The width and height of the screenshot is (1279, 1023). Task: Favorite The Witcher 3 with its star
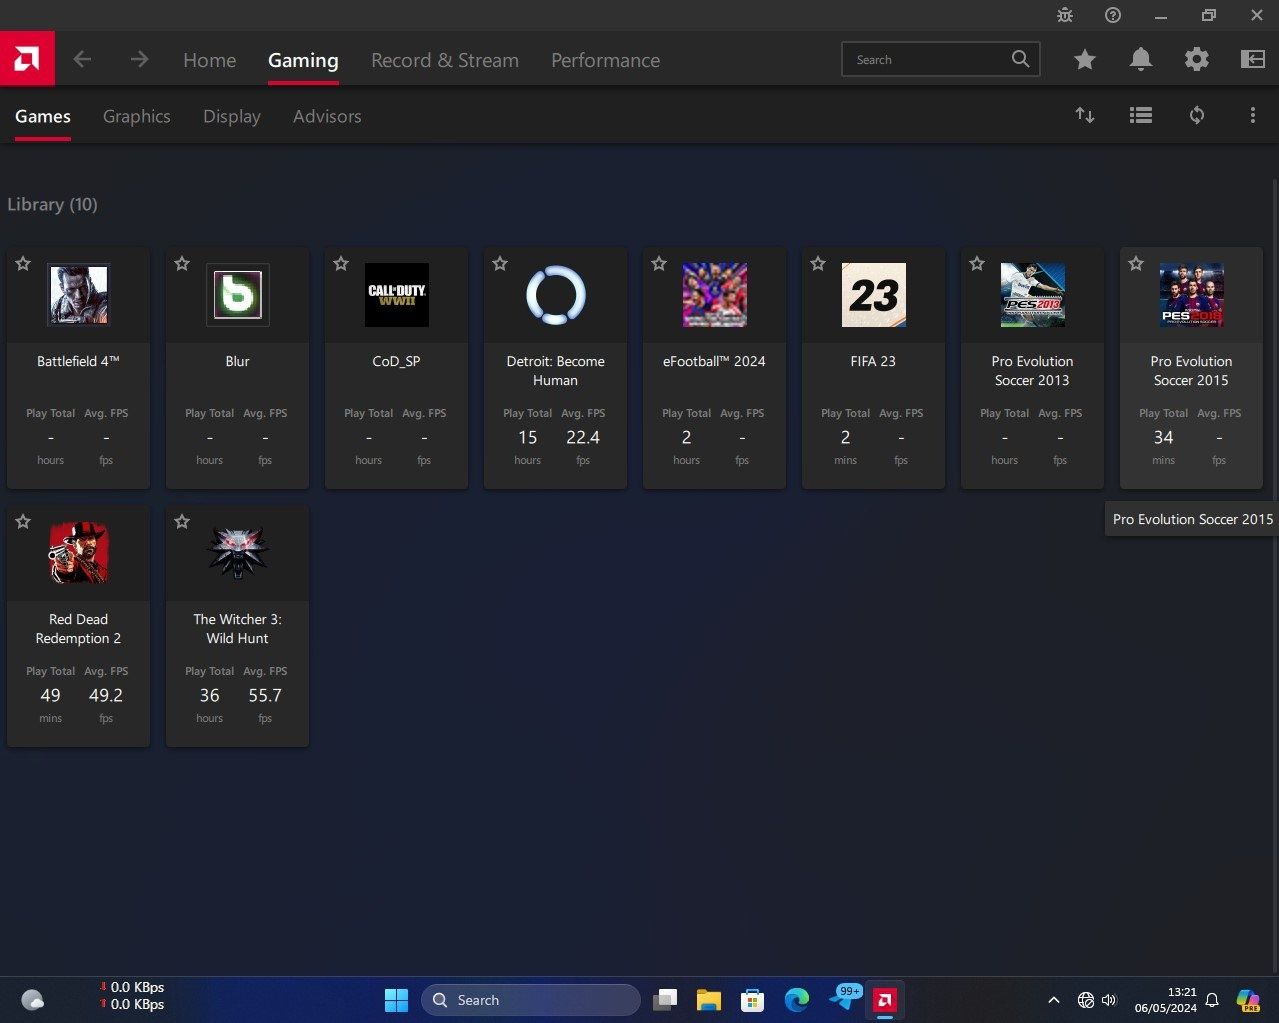pos(182,522)
